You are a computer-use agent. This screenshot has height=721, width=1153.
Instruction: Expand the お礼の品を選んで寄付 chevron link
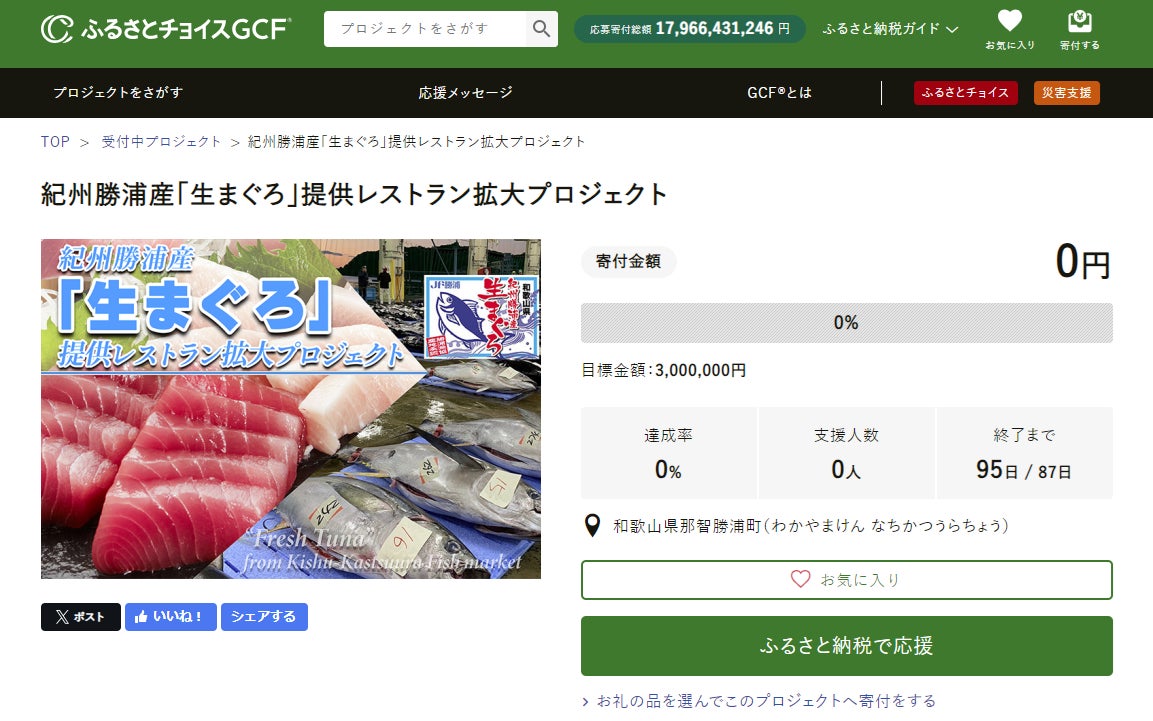[760, 701]
